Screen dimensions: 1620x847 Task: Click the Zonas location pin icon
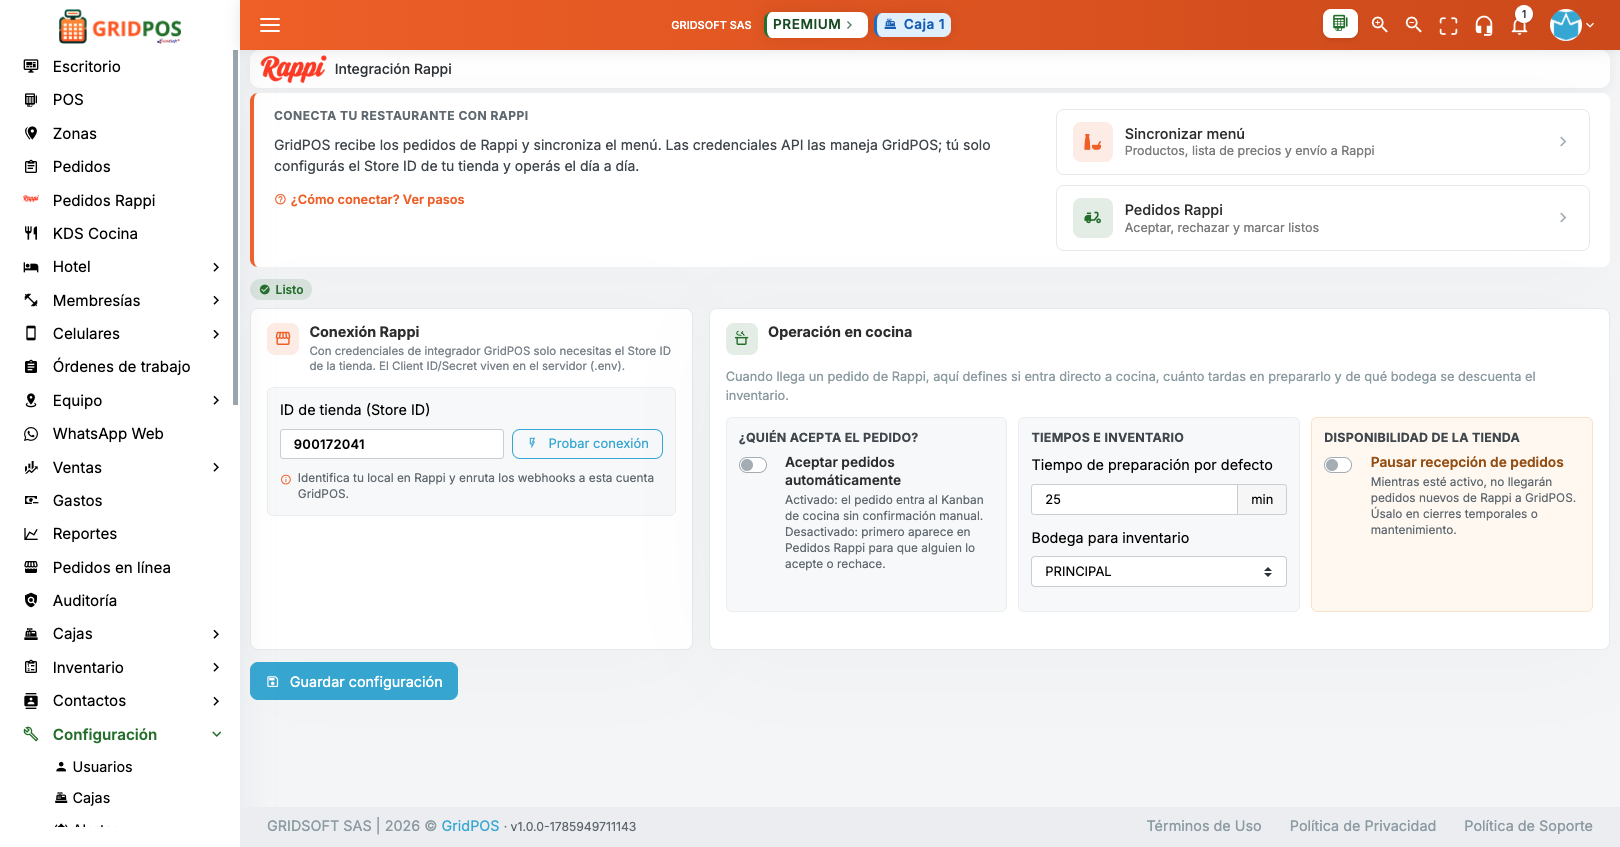(31, 133)
